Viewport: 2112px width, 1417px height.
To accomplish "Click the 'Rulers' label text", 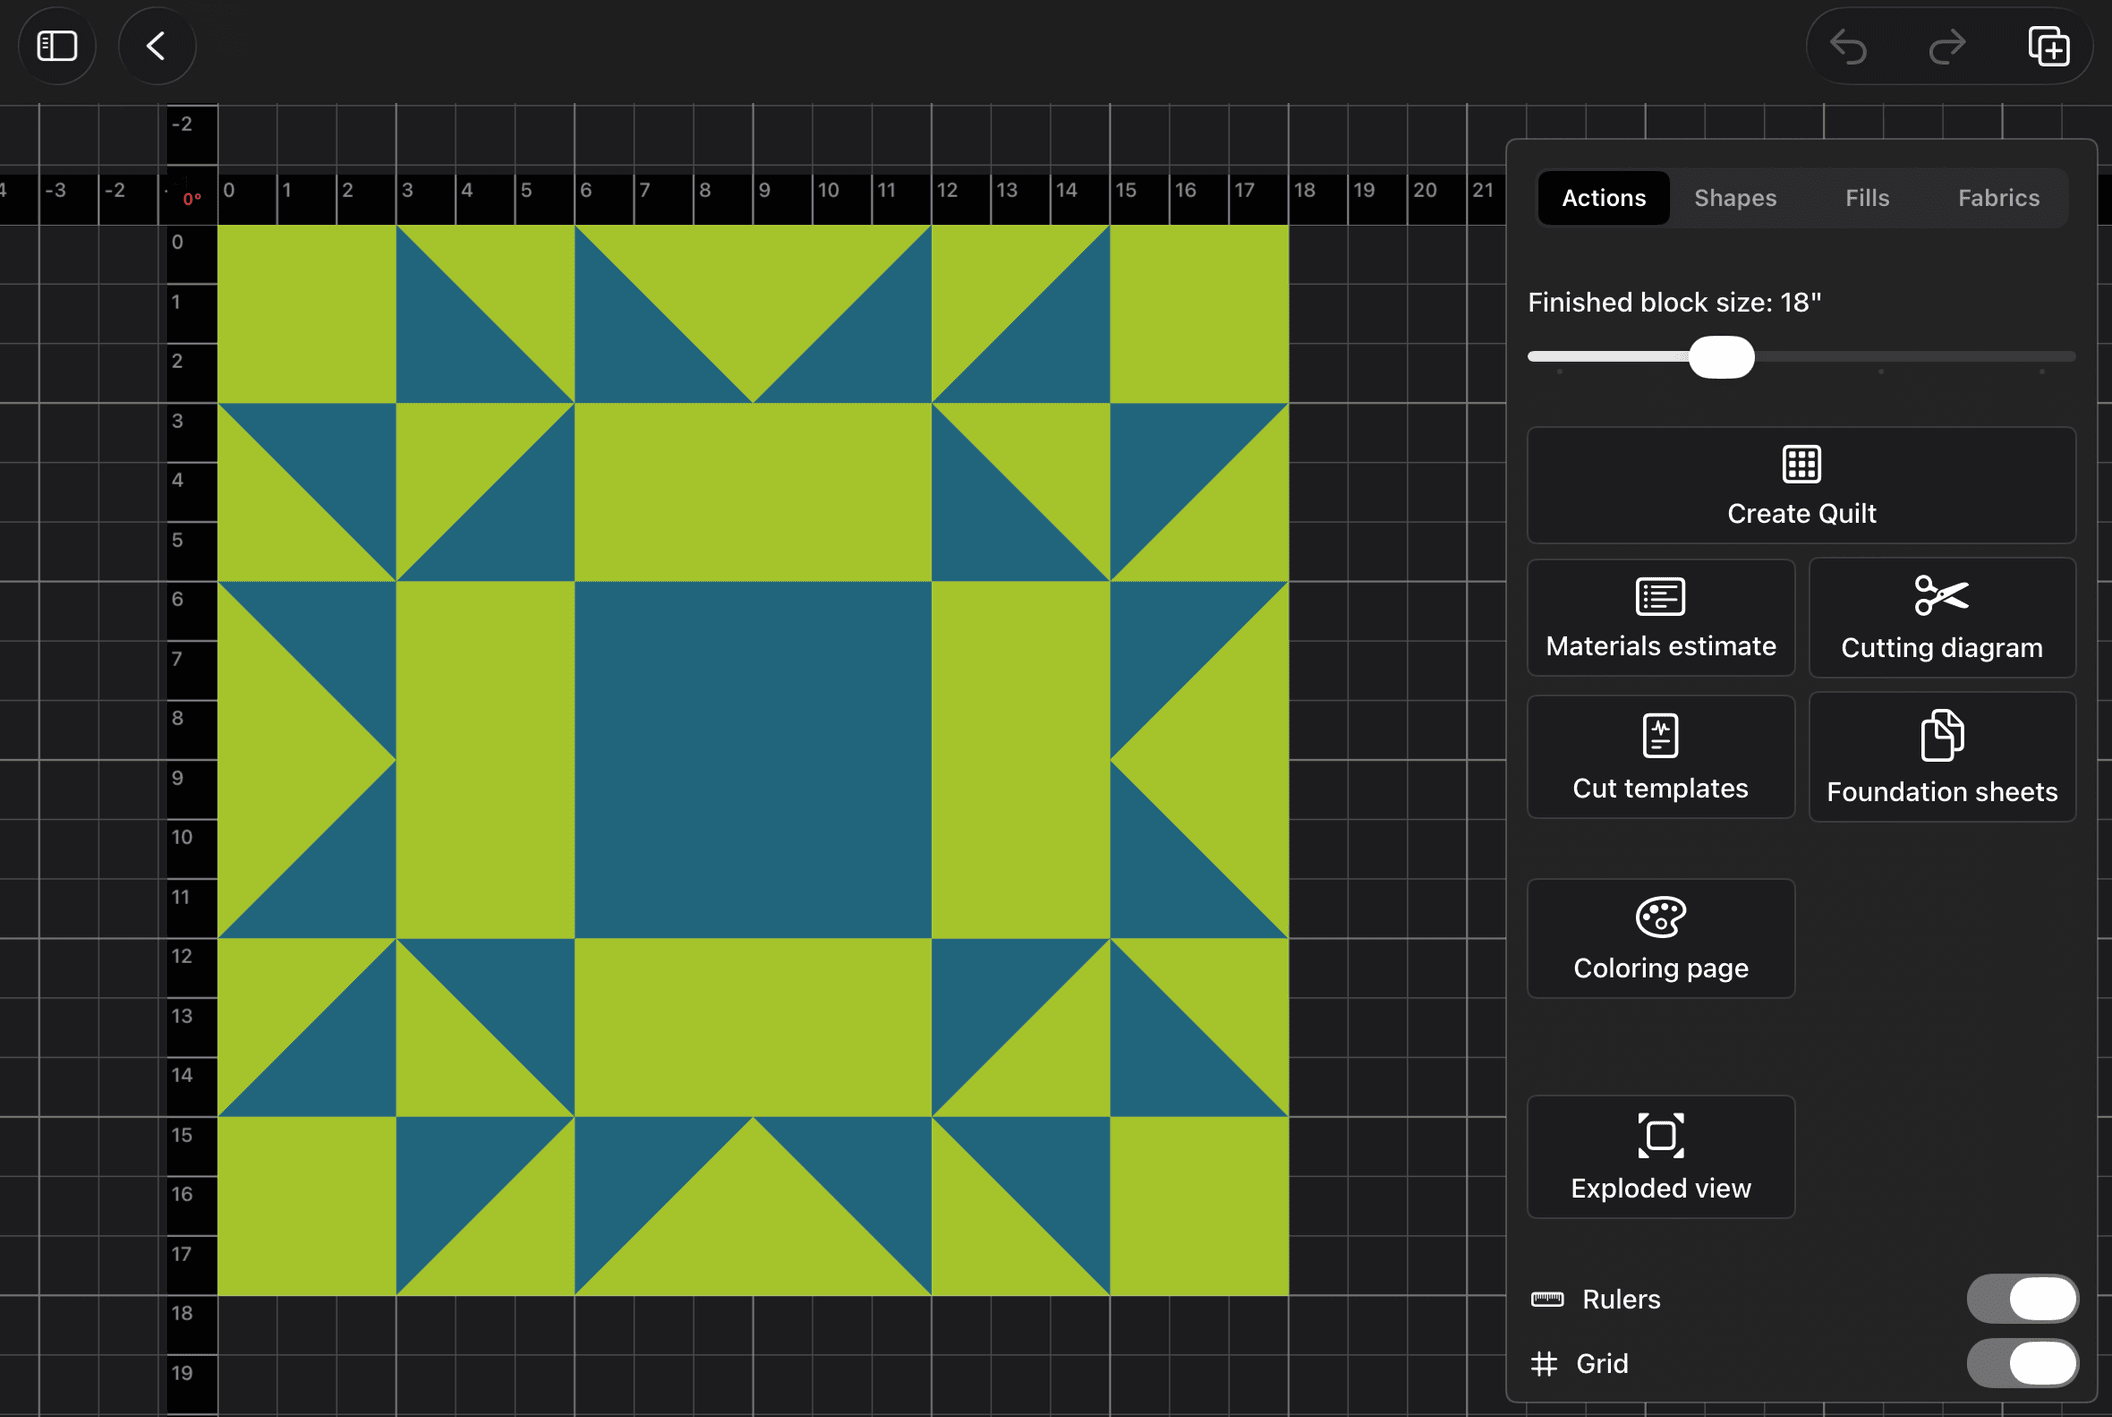I will 1621,1300.
